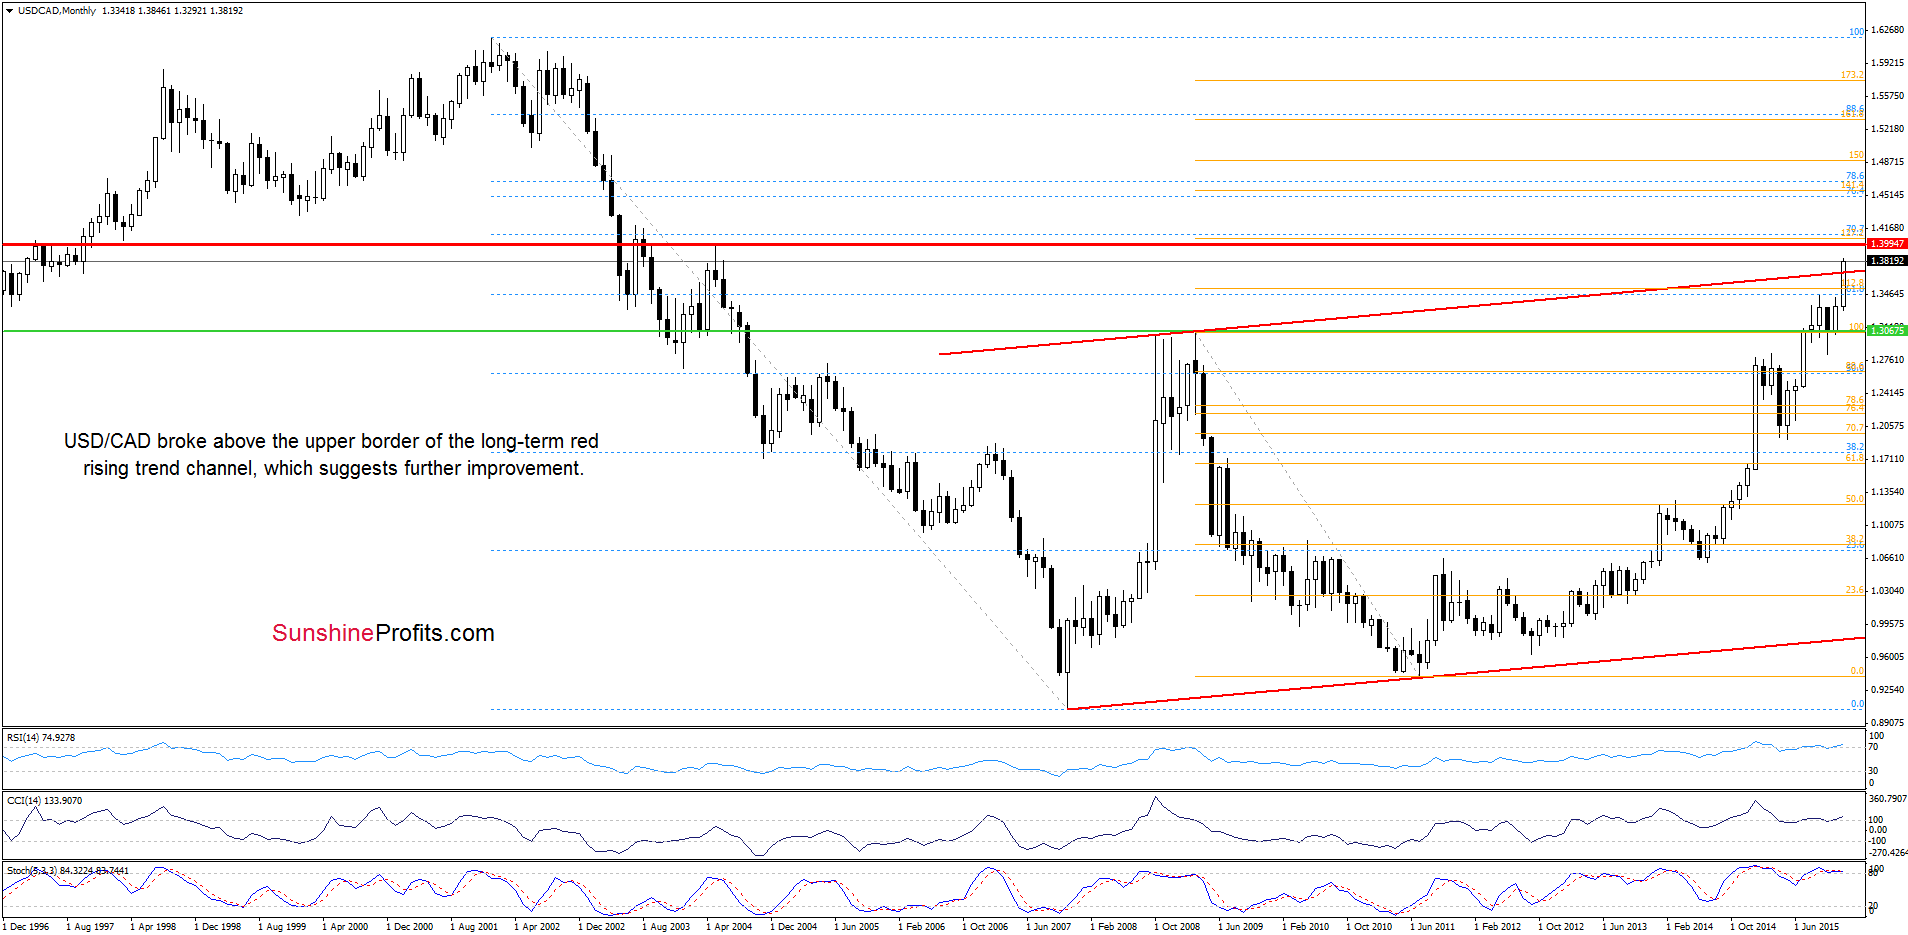
Task: Click the 1 Jun 2005 date label
Action: 857,927
